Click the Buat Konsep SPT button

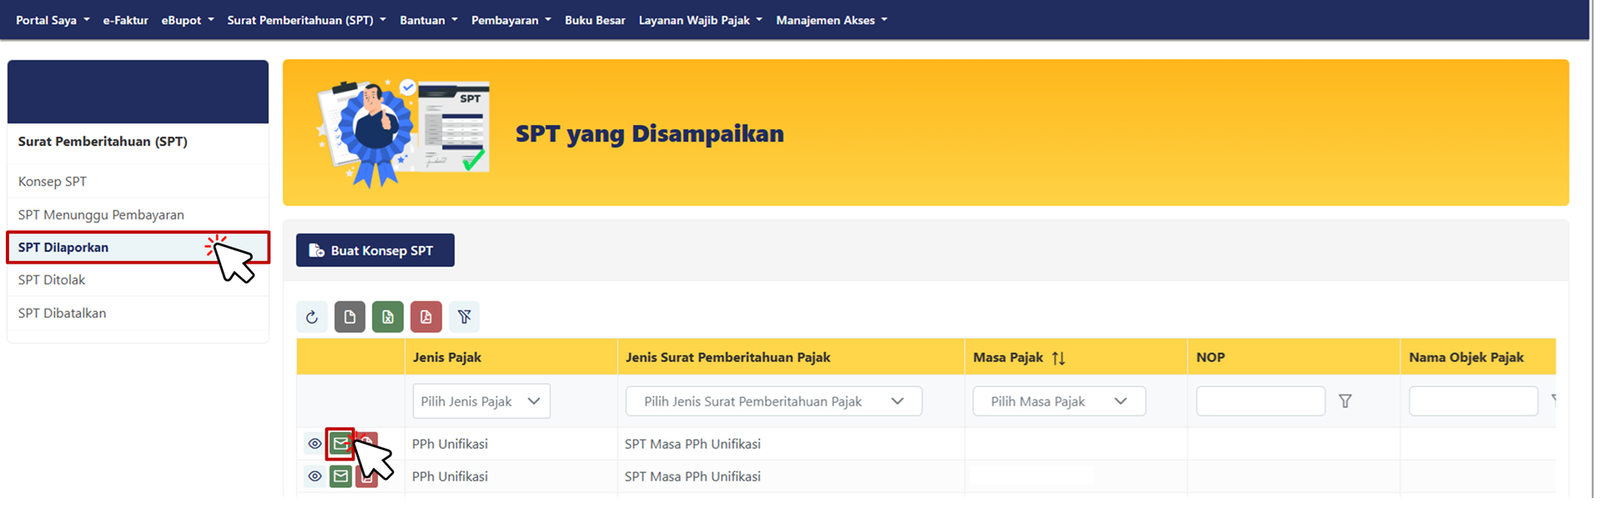(375, 250)
